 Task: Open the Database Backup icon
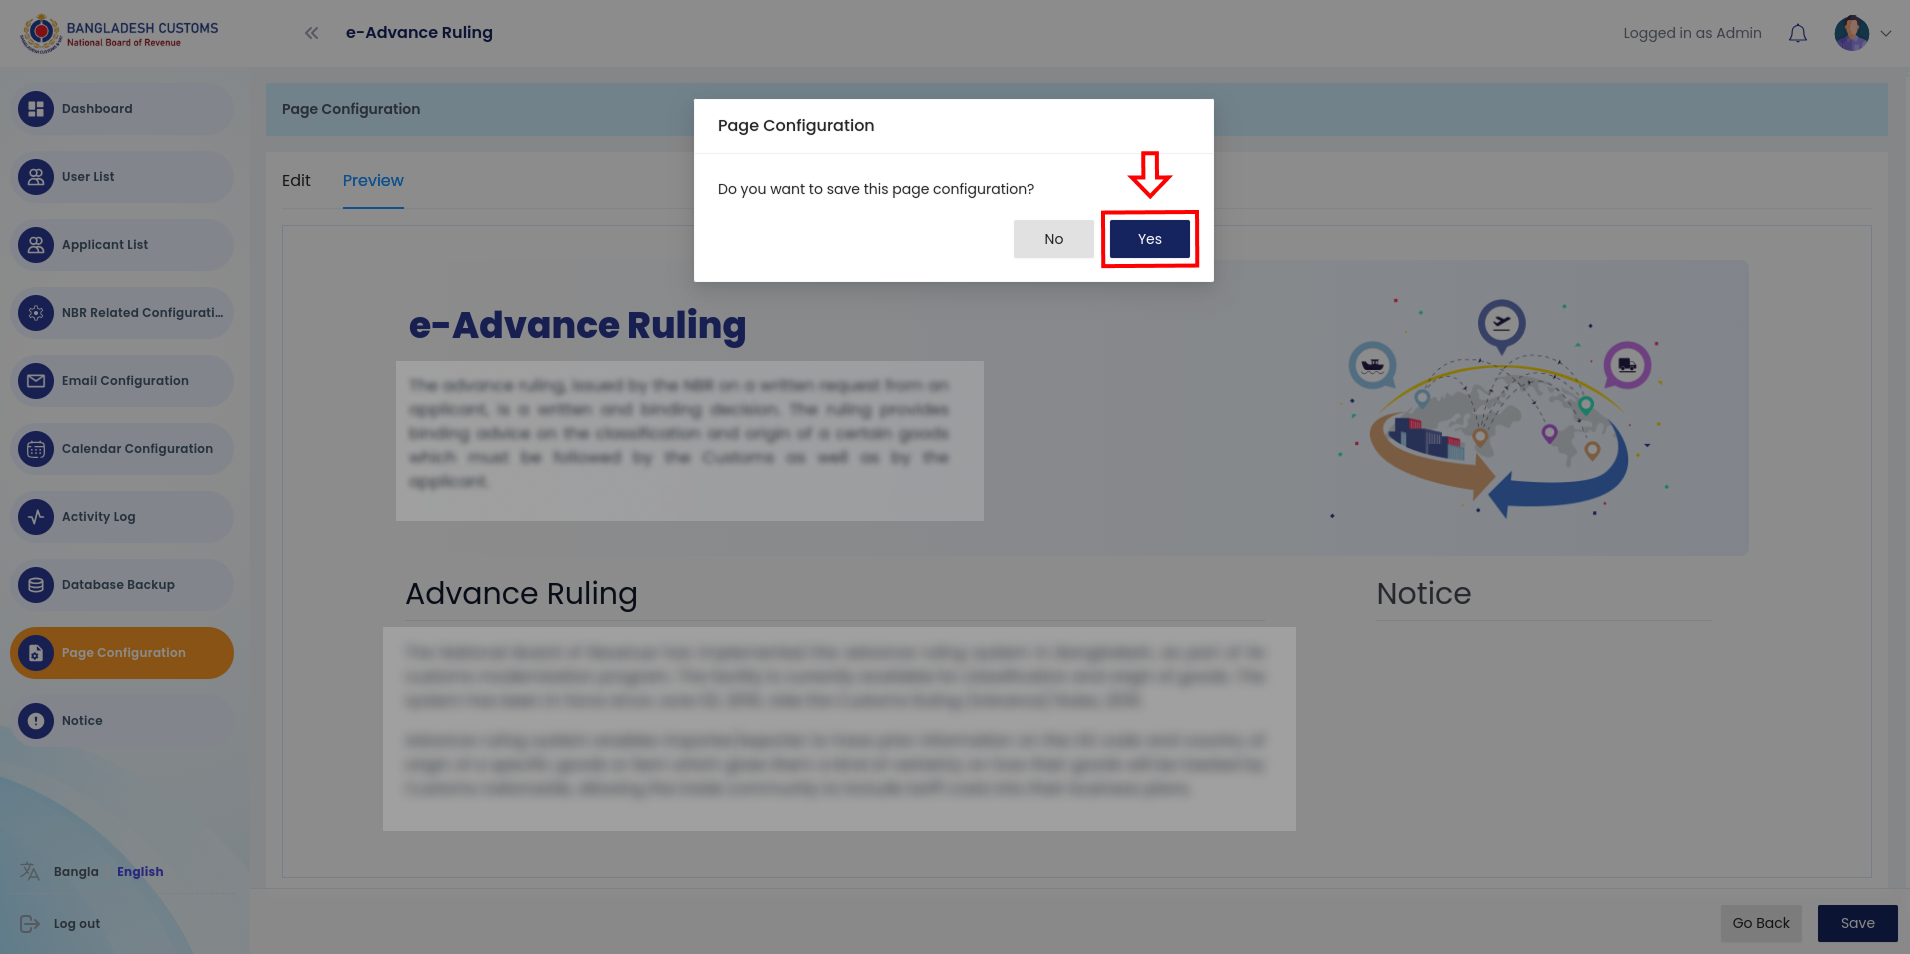coord(36,585)
